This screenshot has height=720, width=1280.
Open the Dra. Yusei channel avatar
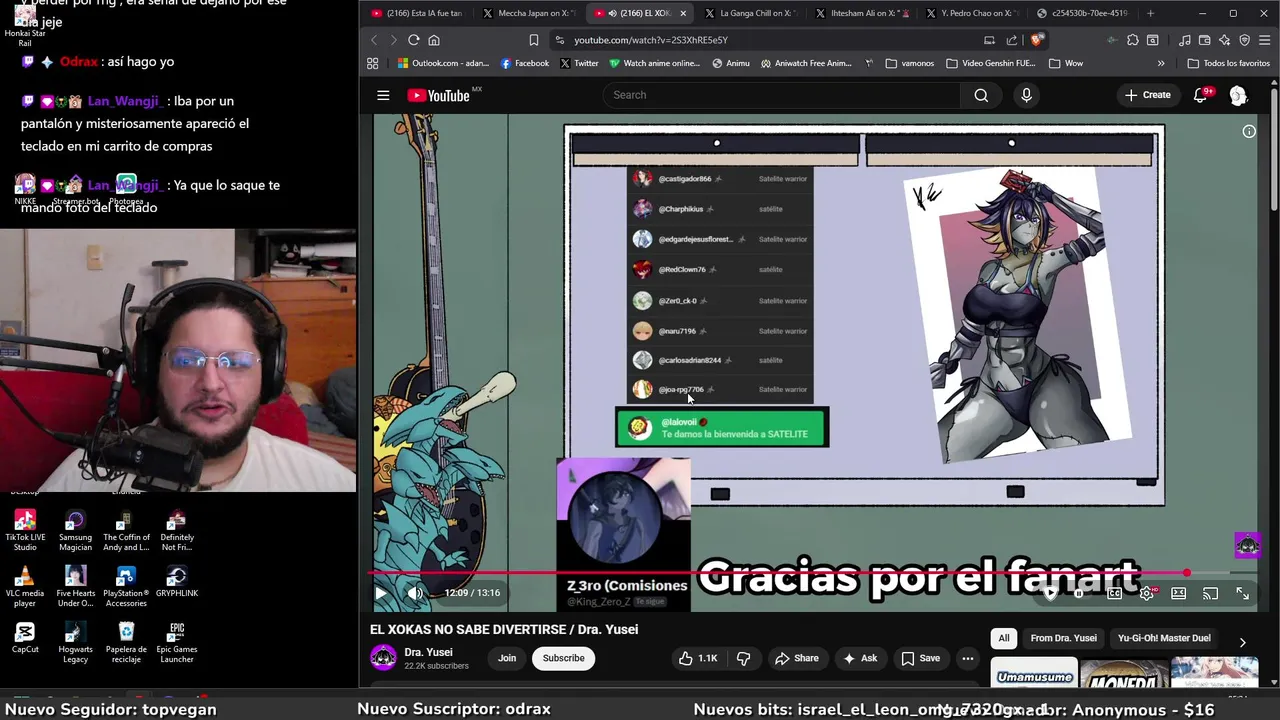click(x=383, y=657)
